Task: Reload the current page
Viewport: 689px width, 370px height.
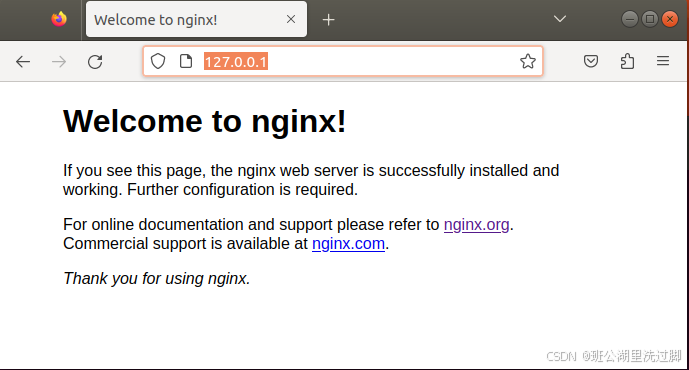Action: (x=95, y=62)
